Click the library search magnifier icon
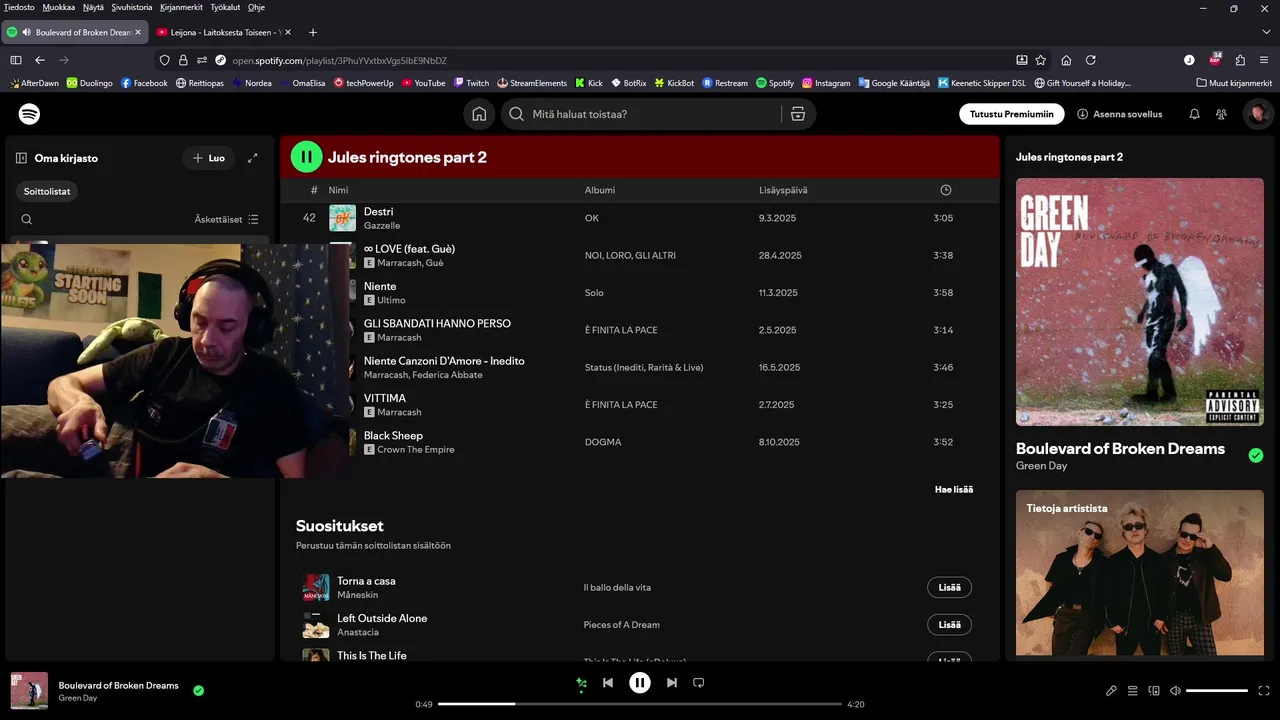Image resolution: width=1280 pixels, height=720 pixels. pyautogui.click(x=27, y=219)
